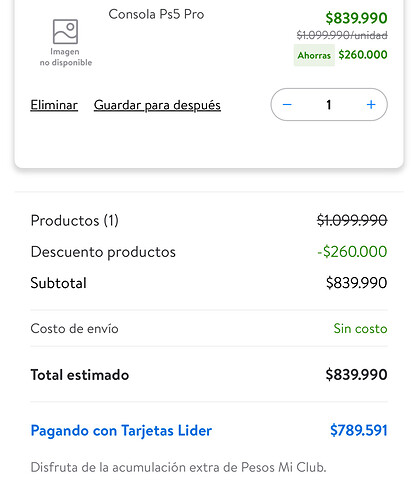Click Eliminar to remove the item
The image size is (419, 500).
[54, 105]
